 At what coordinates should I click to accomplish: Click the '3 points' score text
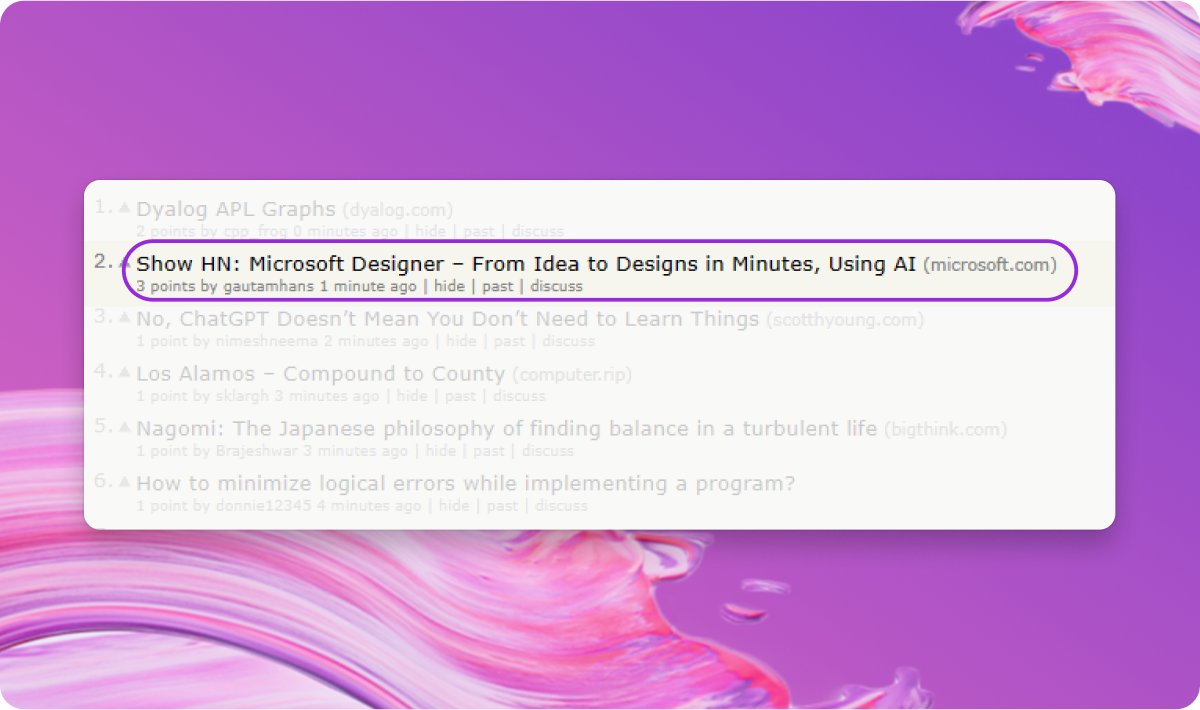[x=166, y=286]
